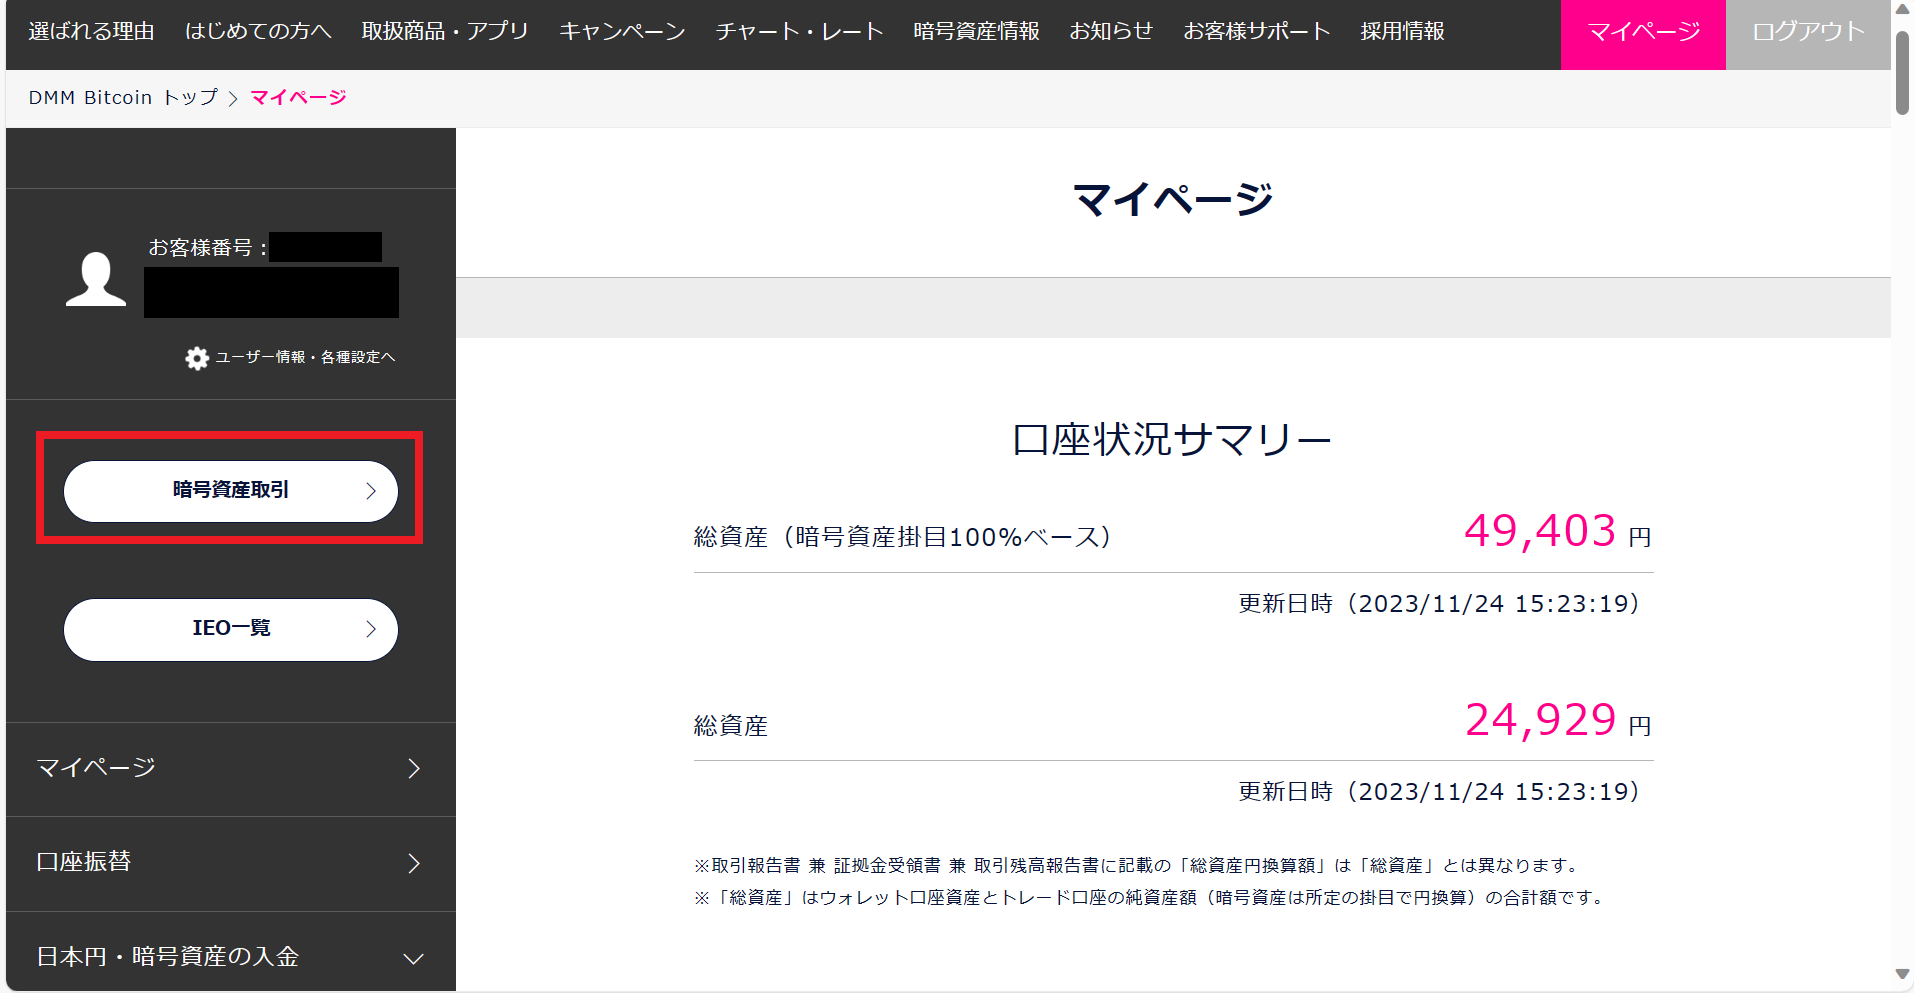Click chevron arrow on IEO一覧 button
The height and width of the screenshot is (993, 1914).
tap(371, 629)
